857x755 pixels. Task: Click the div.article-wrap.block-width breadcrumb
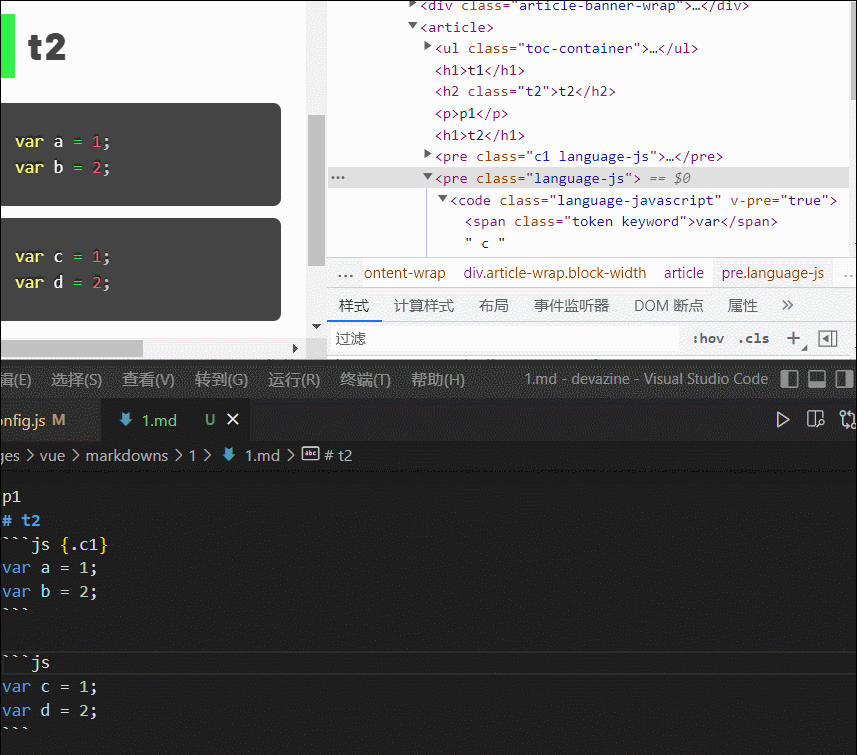point(555,273)
